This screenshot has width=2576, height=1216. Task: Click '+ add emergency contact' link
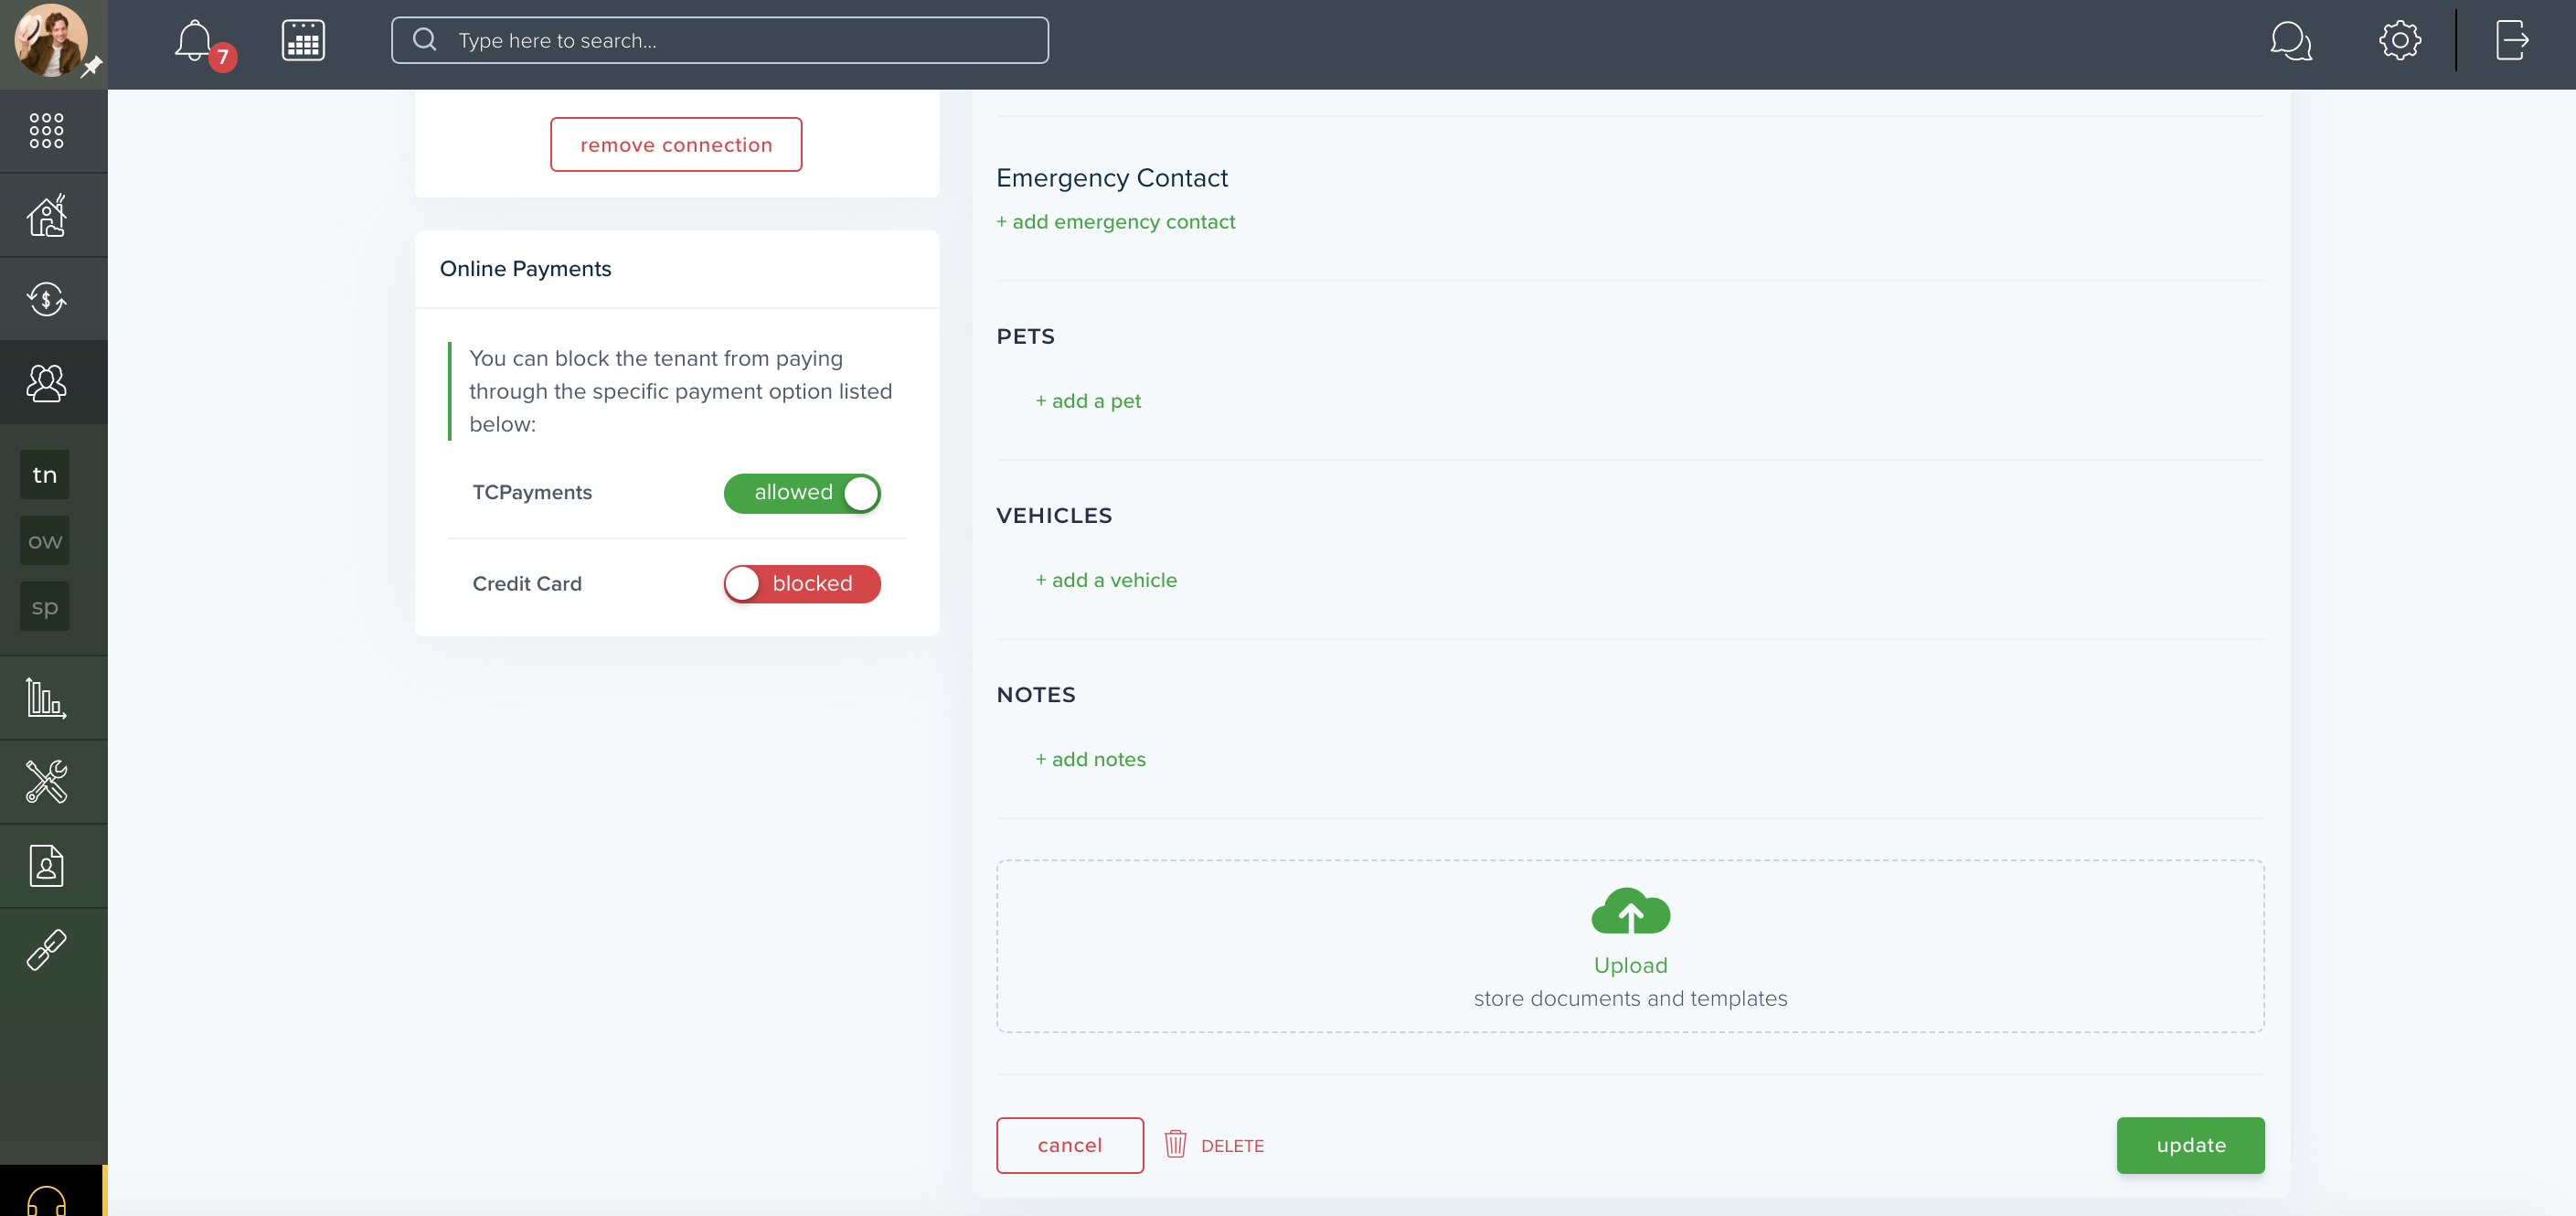(1115, 222)
